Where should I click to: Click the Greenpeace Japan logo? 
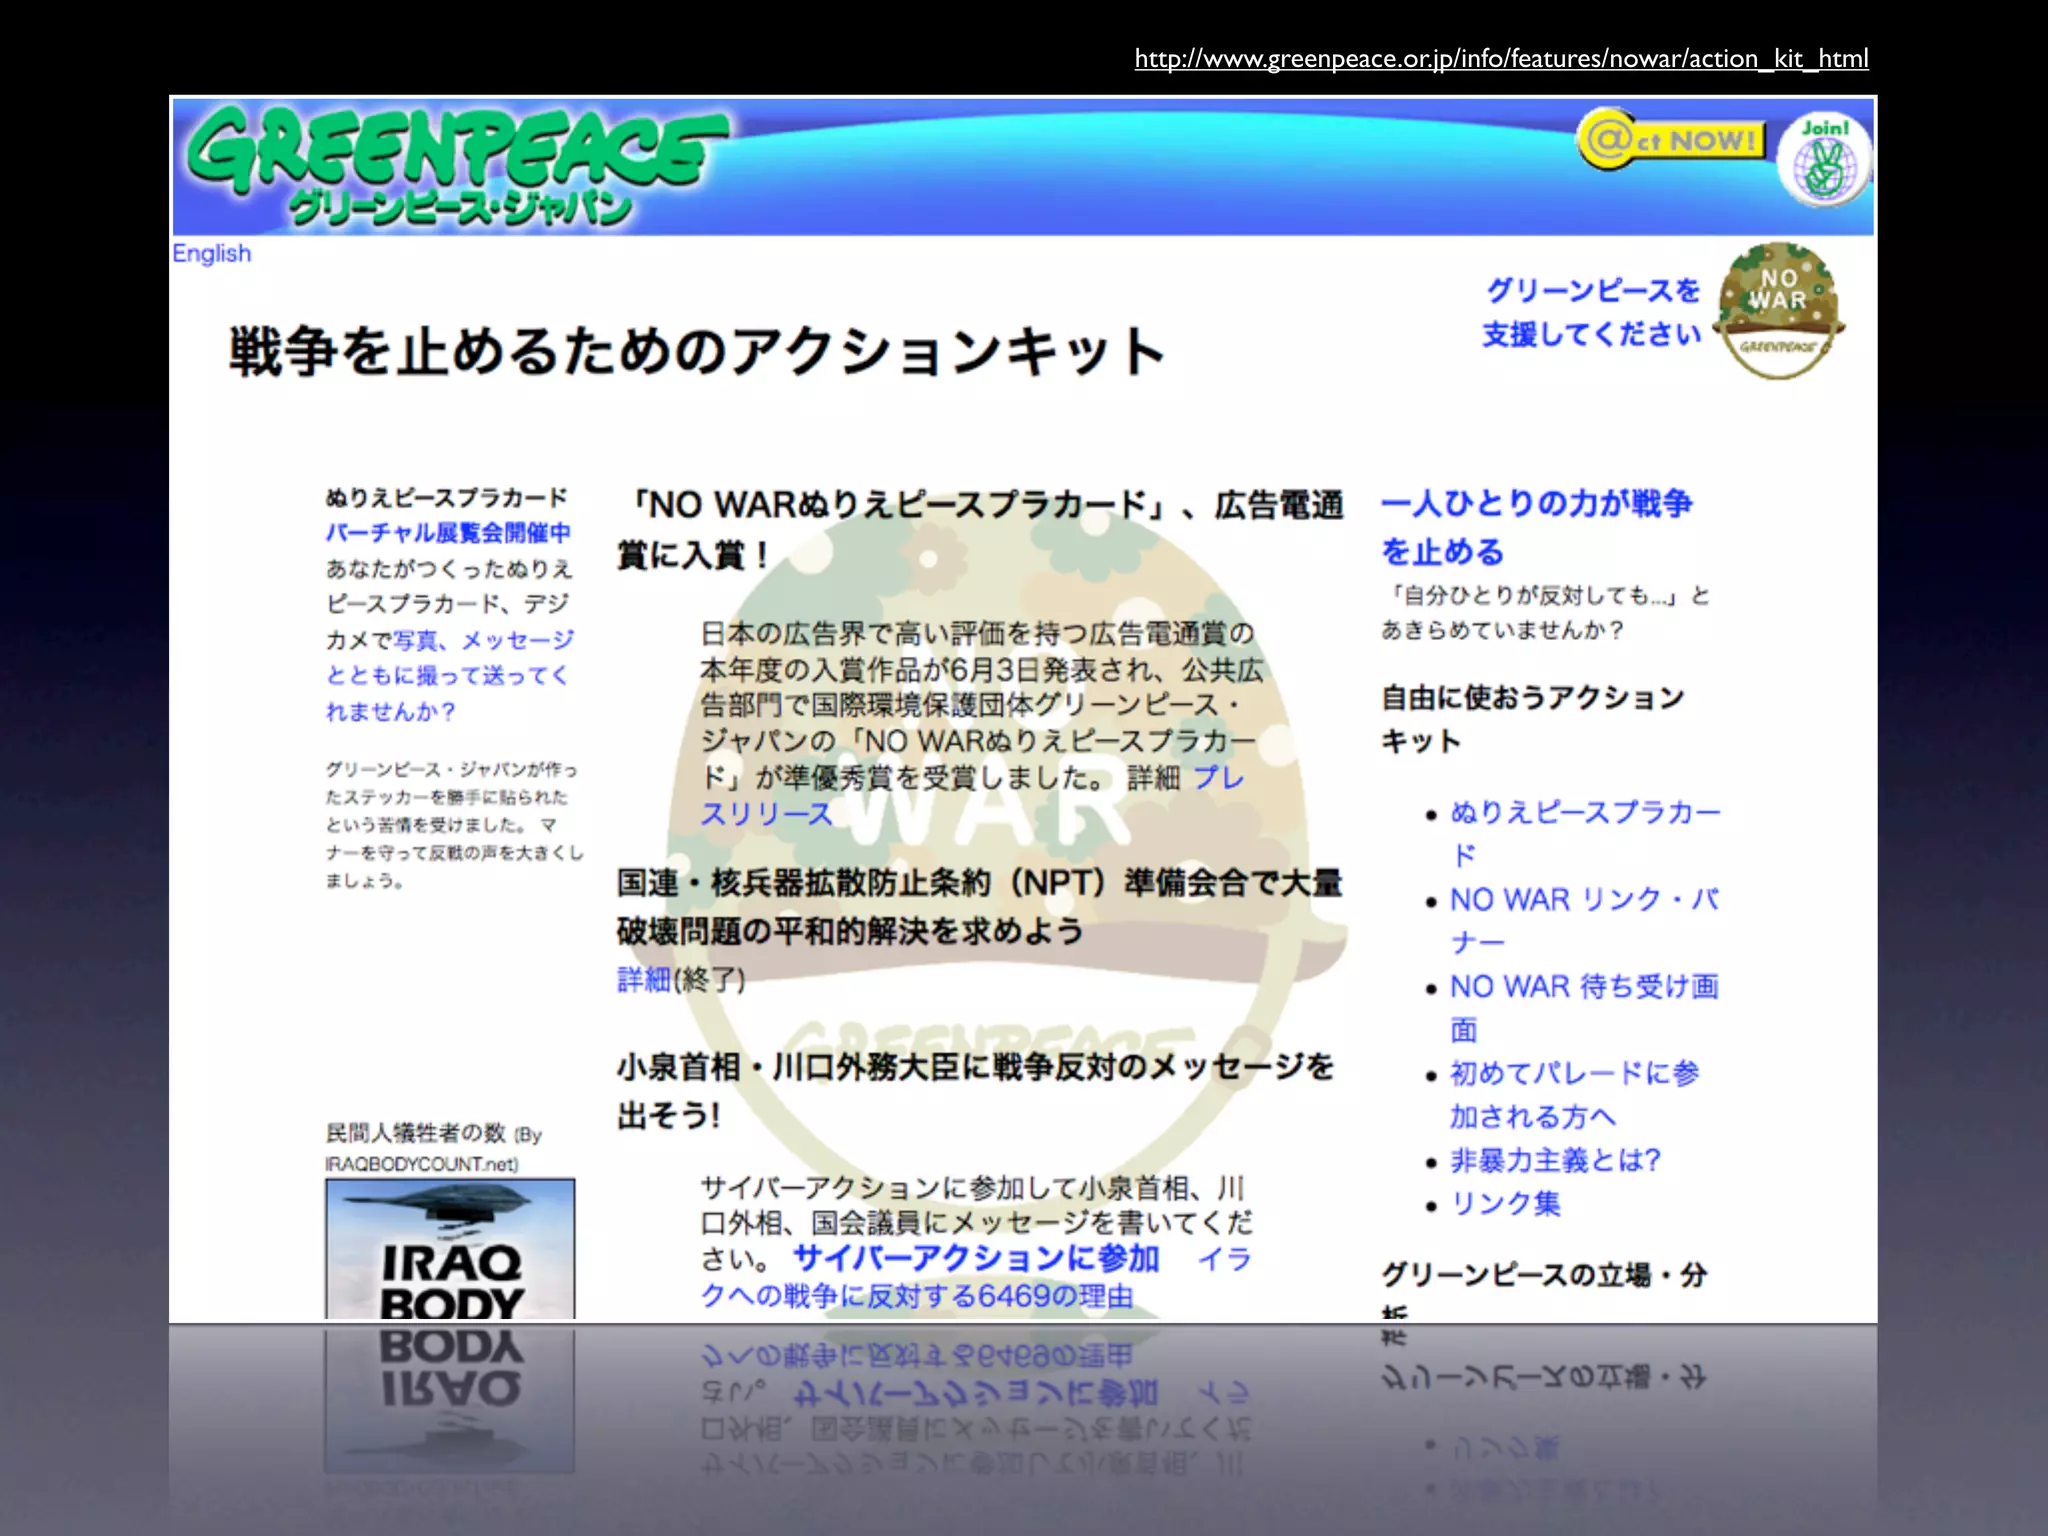(x=459, y=166)
